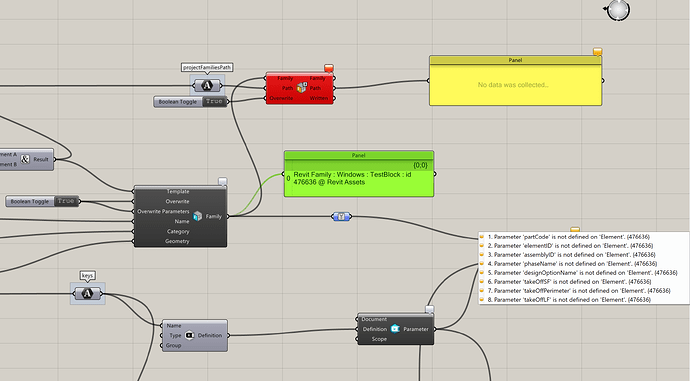Viewport: 690px width, 381px height.
Task: Click the New Family component cube icon
Action: [x=198, y=216]
